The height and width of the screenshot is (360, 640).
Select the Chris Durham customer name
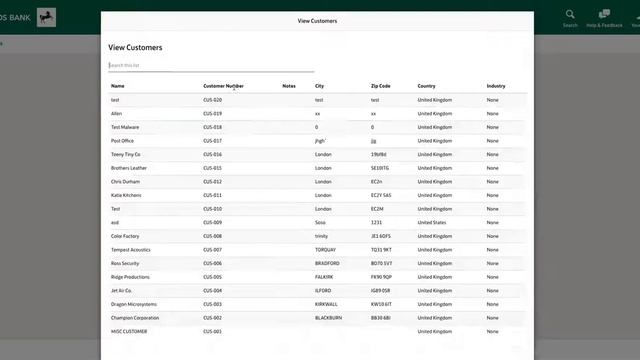[x=125, y=182]
